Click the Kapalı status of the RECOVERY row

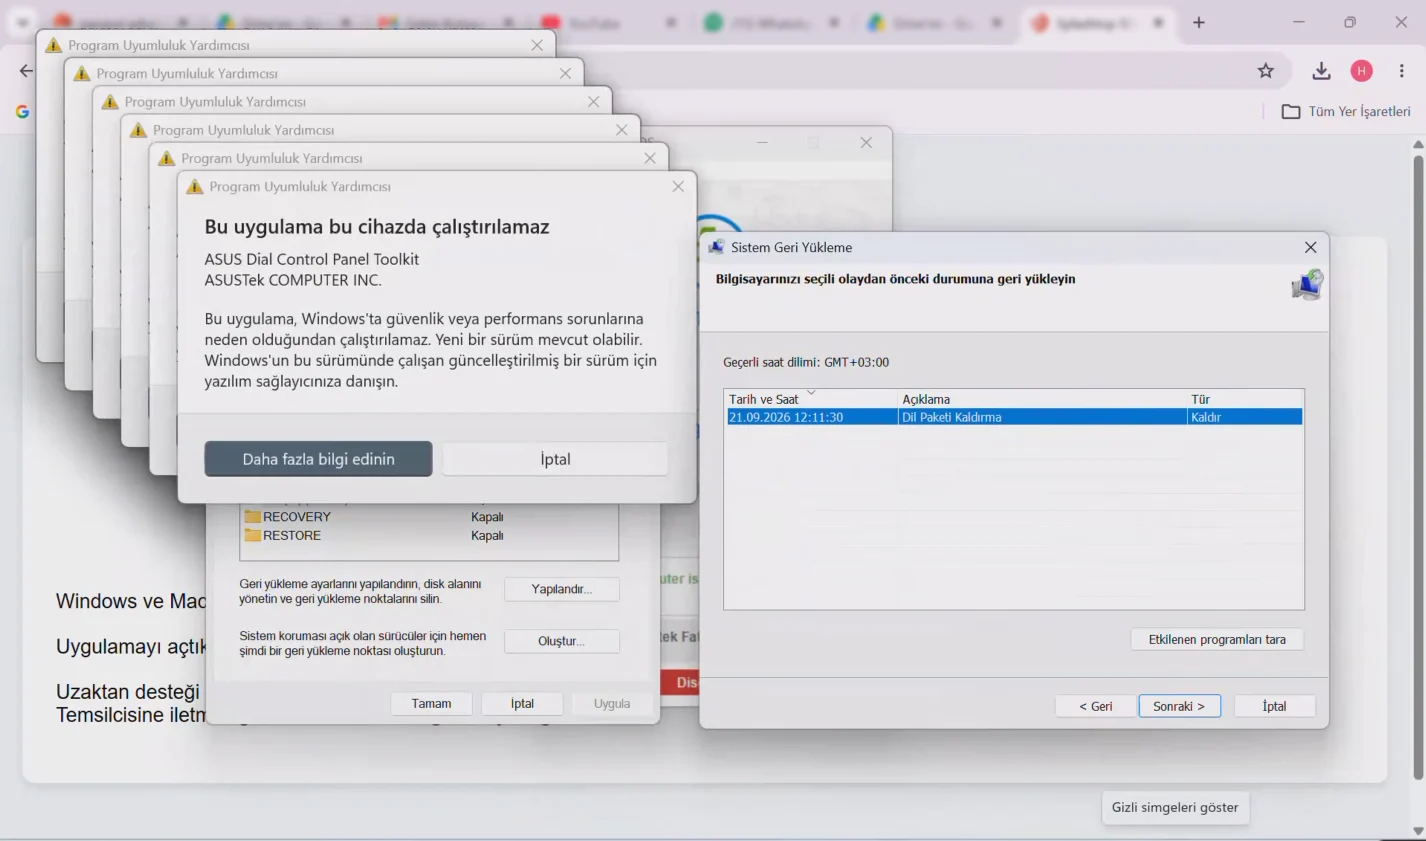pyautogui.click(x=487, y=517)
